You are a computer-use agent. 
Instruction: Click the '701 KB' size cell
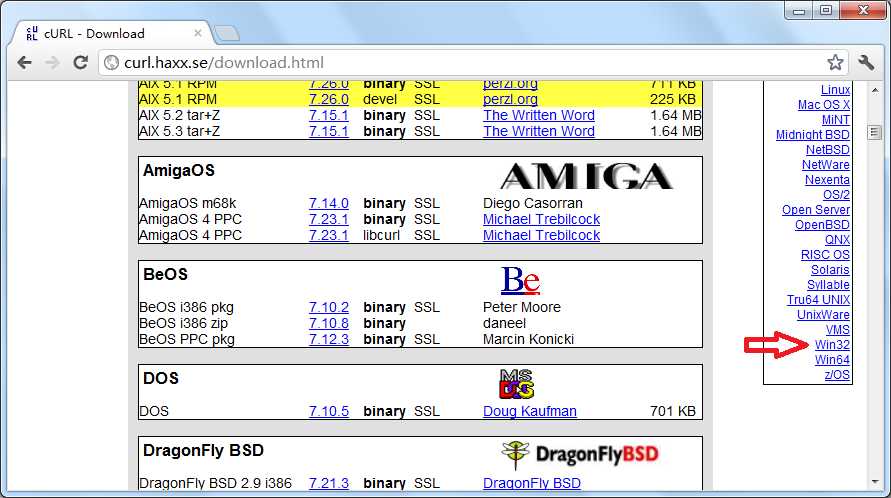pyautogui.click(x=673, y=411)
